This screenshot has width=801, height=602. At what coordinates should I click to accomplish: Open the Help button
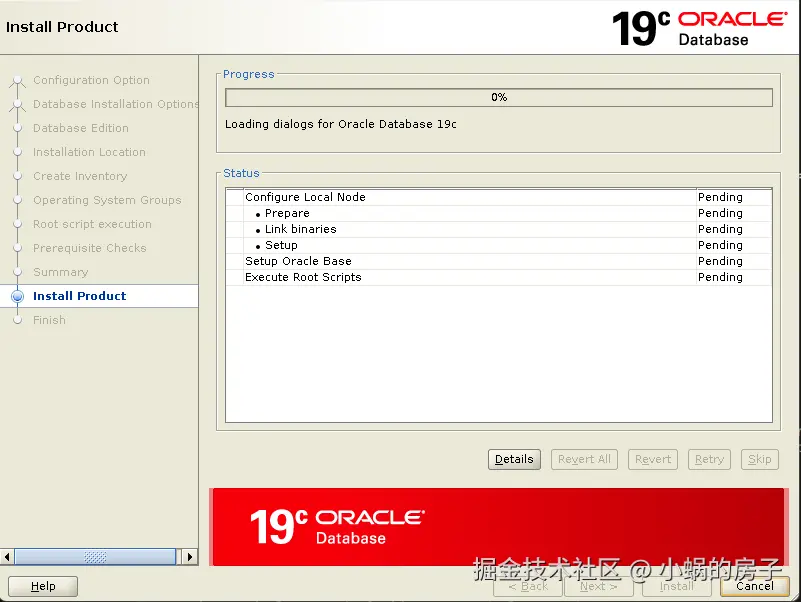43,586
